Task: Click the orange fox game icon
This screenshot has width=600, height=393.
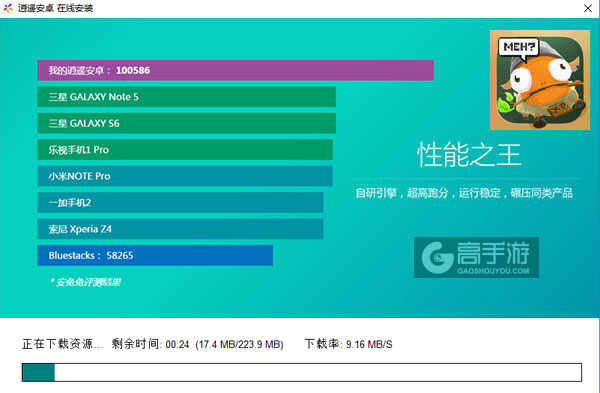Action: pyautogui.click(x=540, y=80)
